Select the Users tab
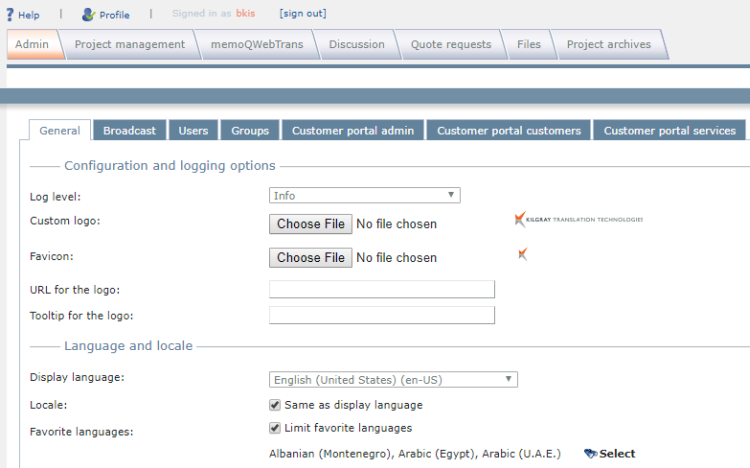 (x=193, y=131)
